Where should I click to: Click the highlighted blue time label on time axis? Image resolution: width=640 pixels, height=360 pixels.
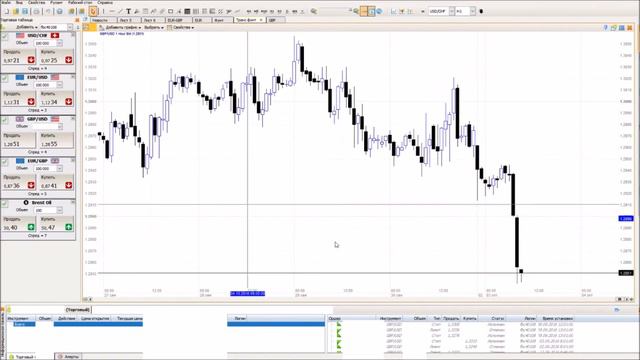pyautogui.click(x=247, y=293)
